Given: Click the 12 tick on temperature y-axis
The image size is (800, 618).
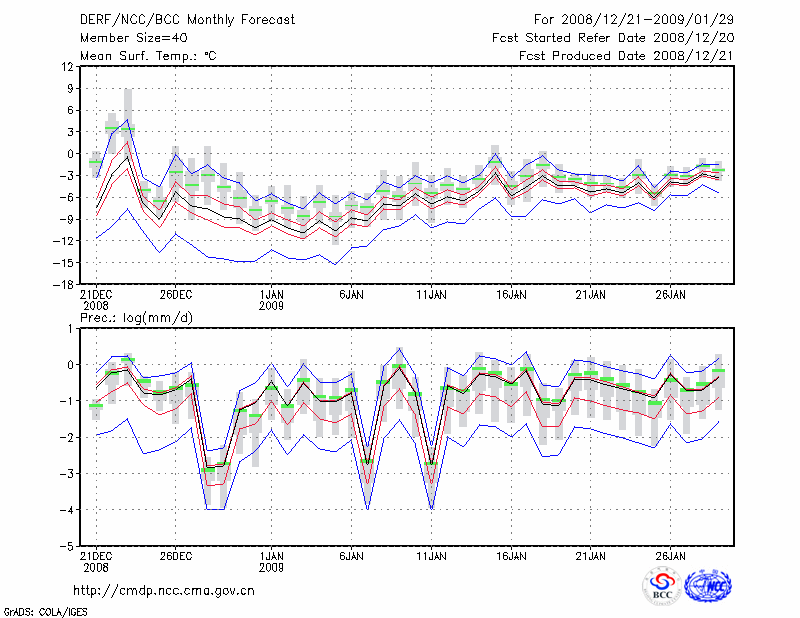Looking at the screenshot, I should pos(65,67).
